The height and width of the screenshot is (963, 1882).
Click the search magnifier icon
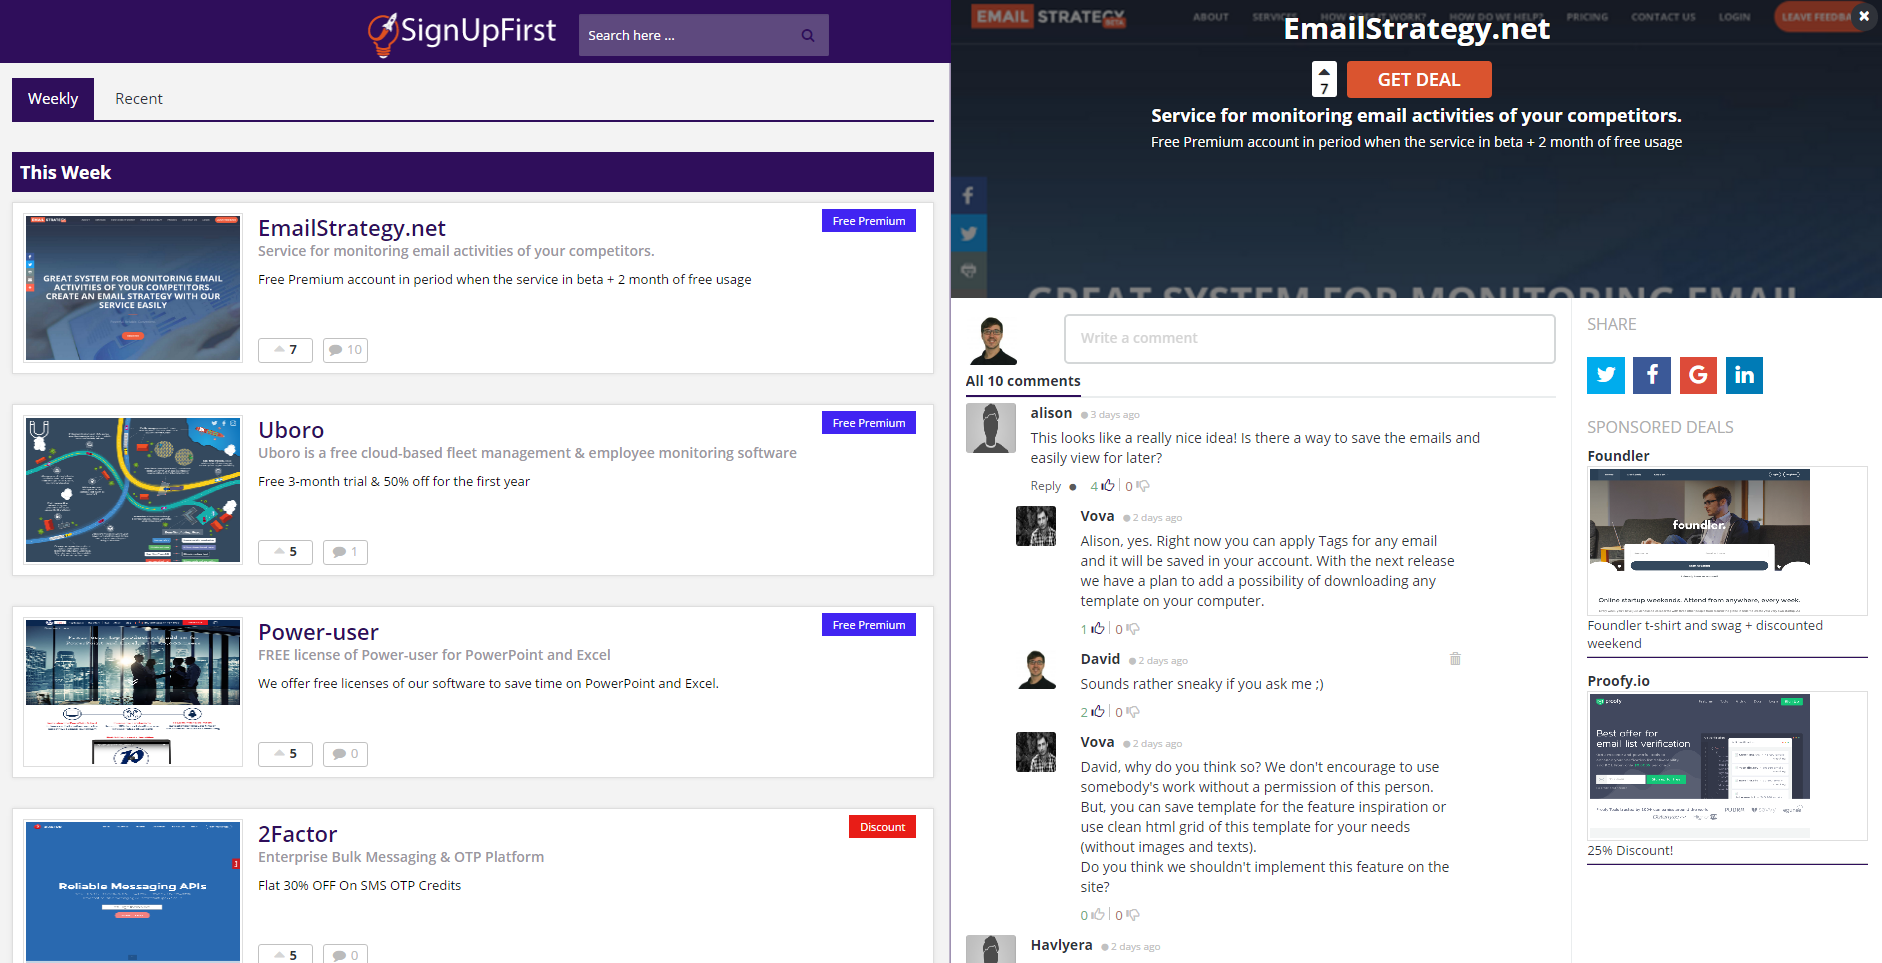click(x=808, y=35)
